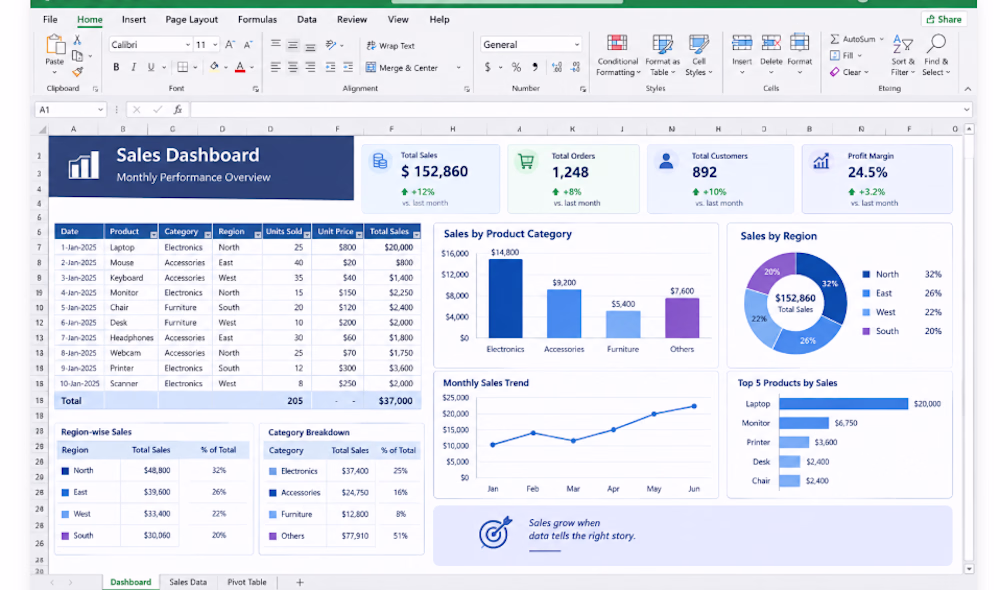Open Cell Styles gallery

[698, 55]
